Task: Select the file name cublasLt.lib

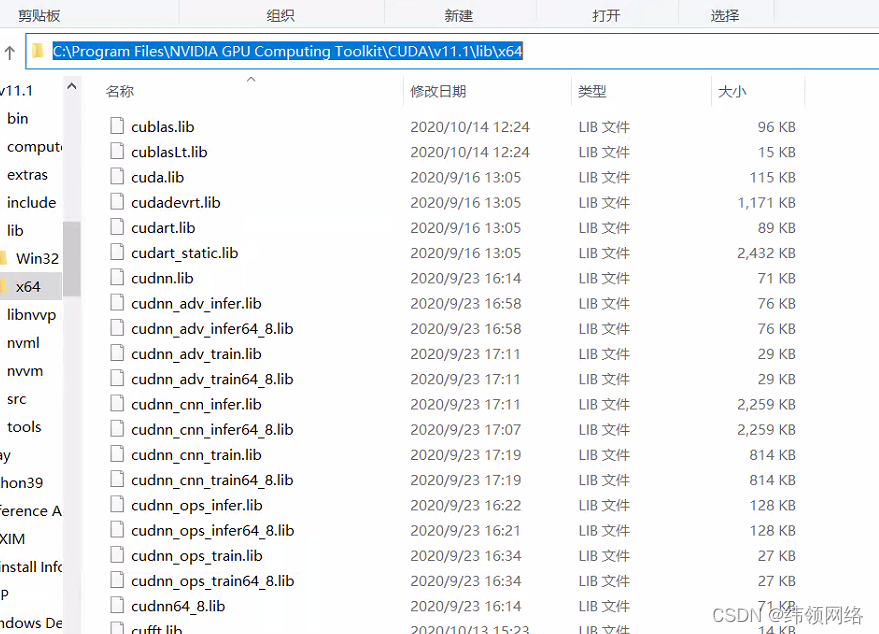Action: [169, 152]
